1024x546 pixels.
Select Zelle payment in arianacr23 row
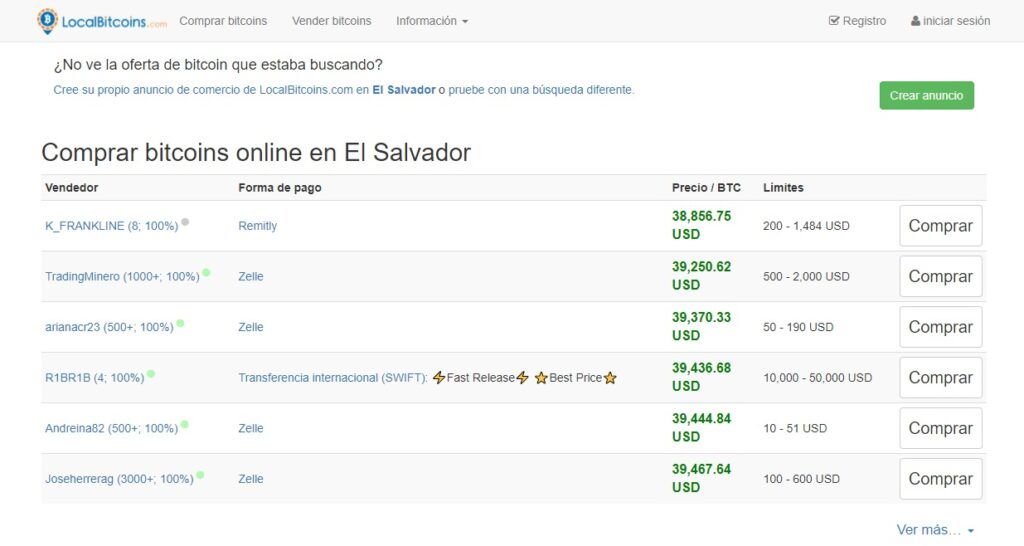click(x=251, y=327)
